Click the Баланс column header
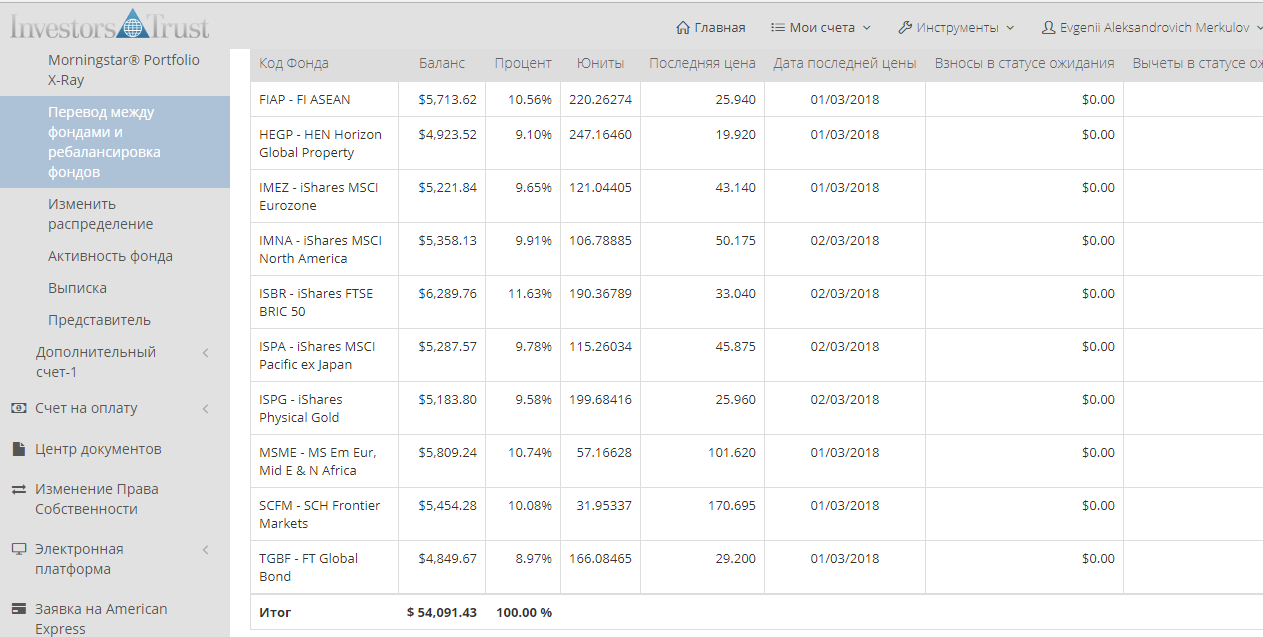 click(442, 63)
